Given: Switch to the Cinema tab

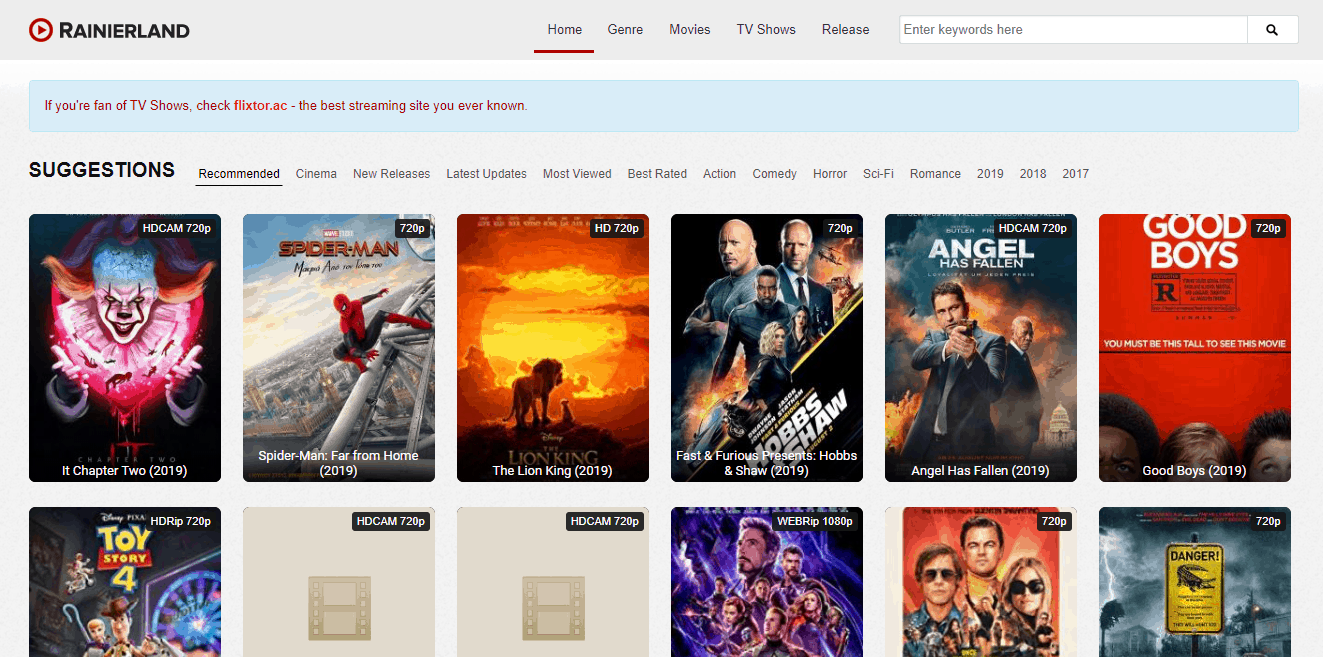Looking at the screenshot, I should point(316,174).
